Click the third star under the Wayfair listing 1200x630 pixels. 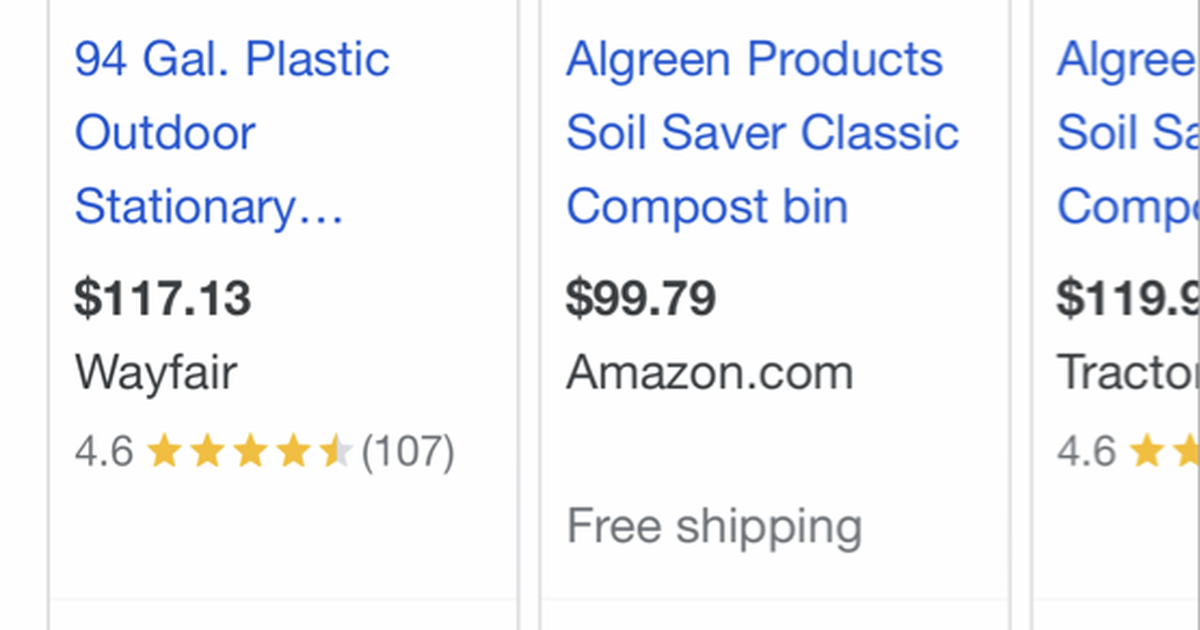(250, 451)
